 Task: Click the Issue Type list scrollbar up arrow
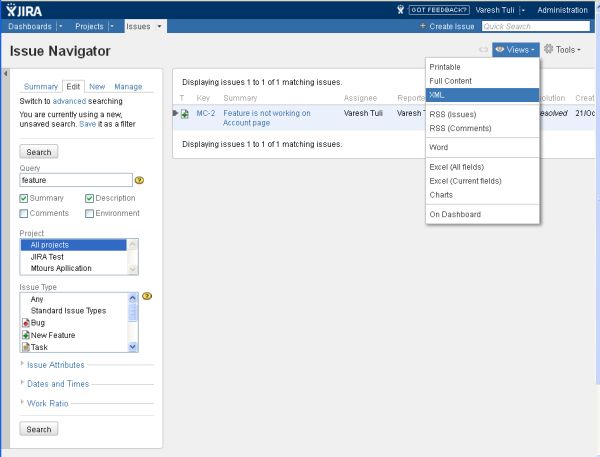tap(132, 298)
